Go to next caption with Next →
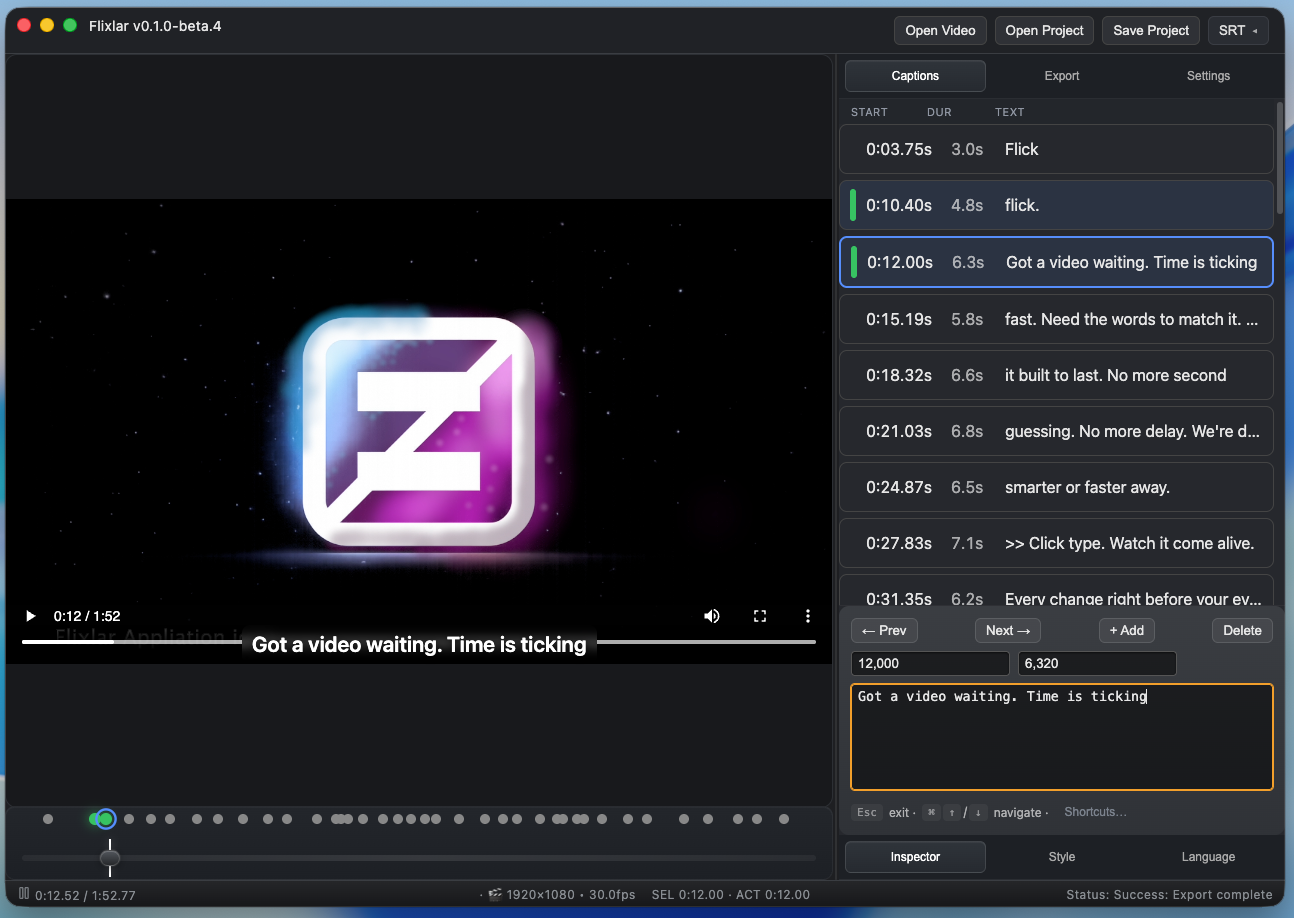This screenshot has height=918, width=1294. coord(1007,630)
